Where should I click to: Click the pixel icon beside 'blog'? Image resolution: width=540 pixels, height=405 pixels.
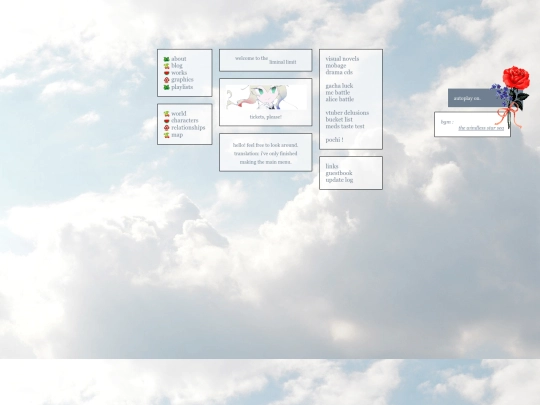(166, 66)
